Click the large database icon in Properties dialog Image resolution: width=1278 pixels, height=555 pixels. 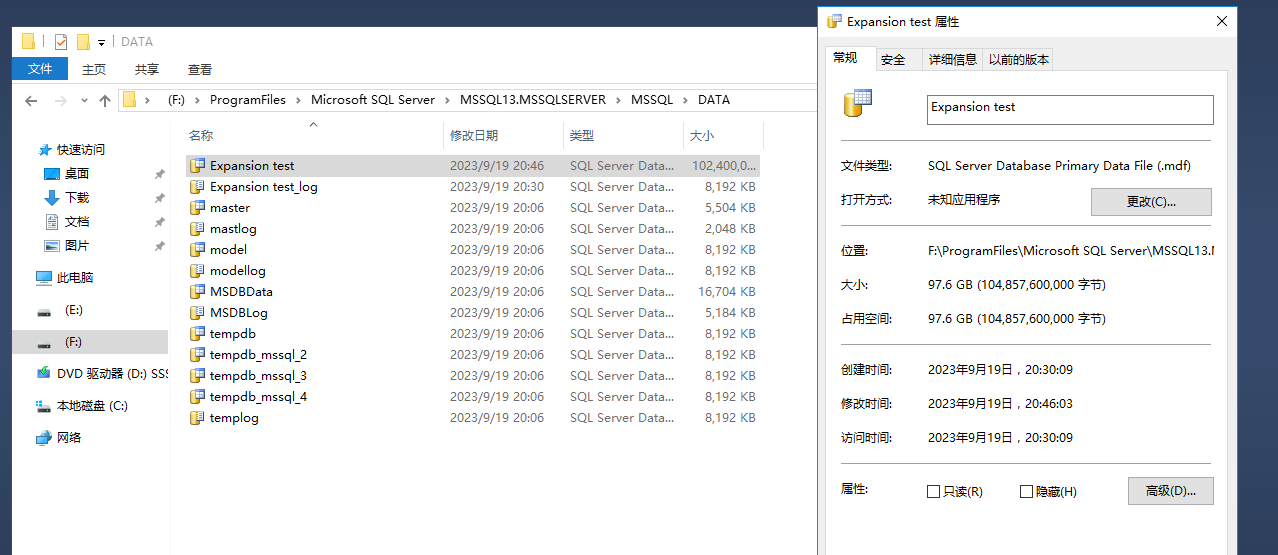(x=858, y=103)
